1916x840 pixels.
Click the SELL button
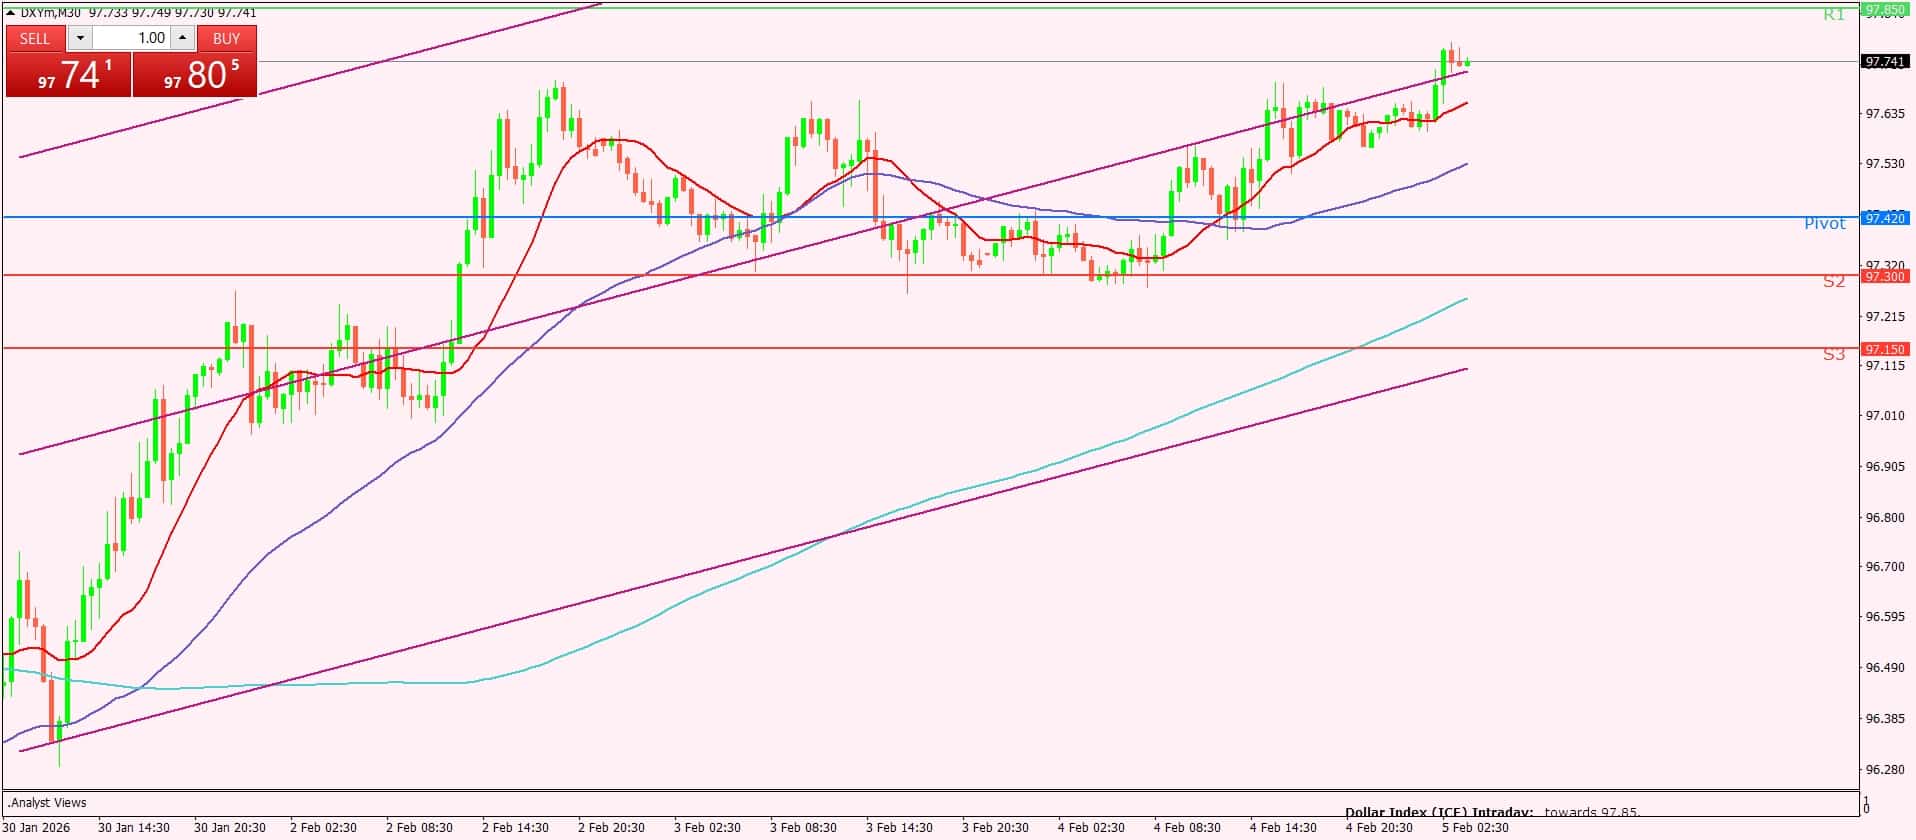point(35,38)
